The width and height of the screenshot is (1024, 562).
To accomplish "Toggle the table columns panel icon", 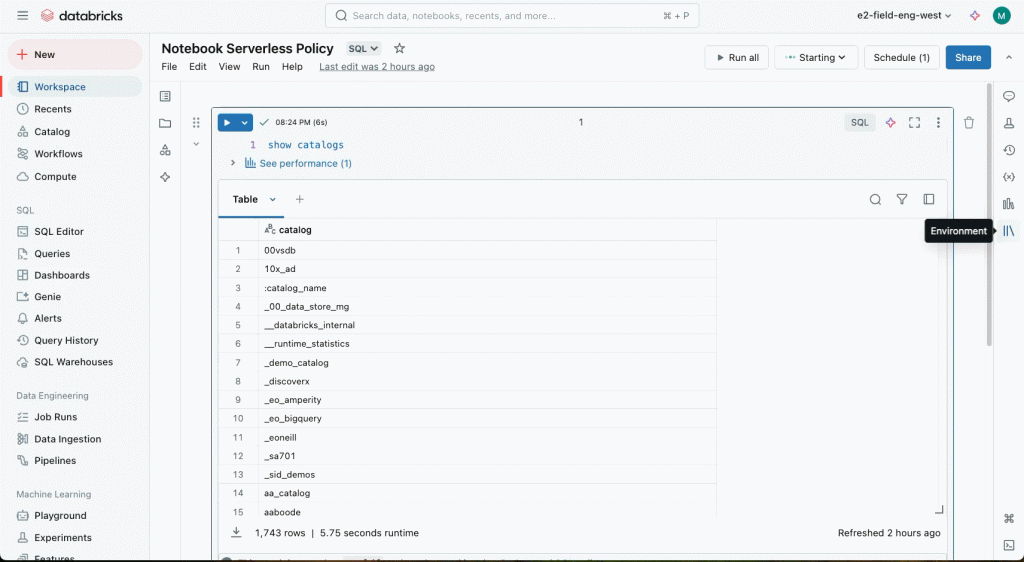I will point(929,199).
